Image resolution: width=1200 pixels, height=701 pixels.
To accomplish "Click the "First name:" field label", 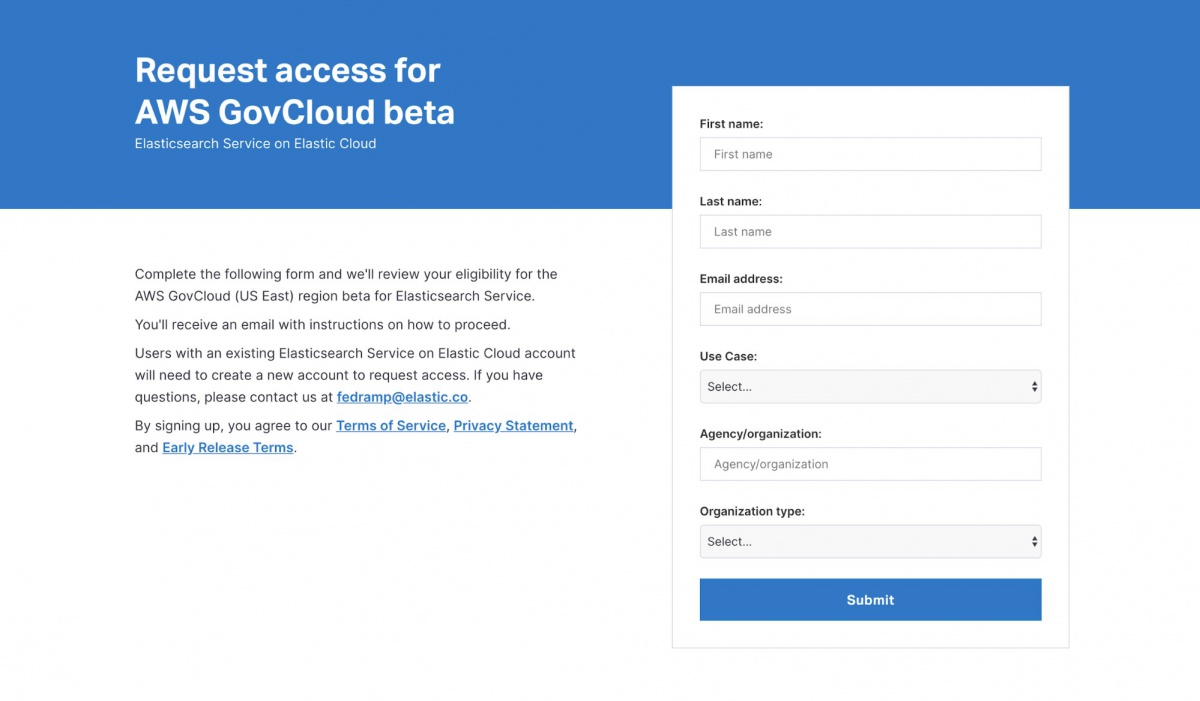I will click(731, 124).
